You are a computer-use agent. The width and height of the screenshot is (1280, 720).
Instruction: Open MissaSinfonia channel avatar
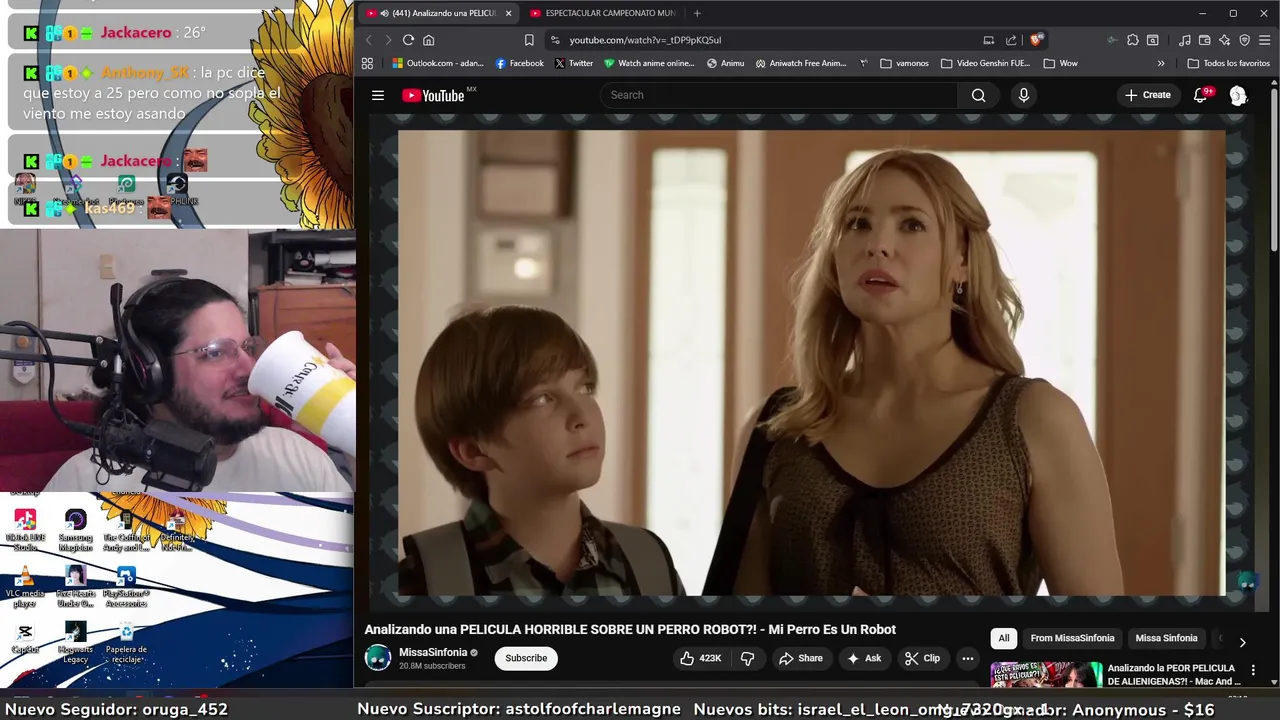point(378,658)
